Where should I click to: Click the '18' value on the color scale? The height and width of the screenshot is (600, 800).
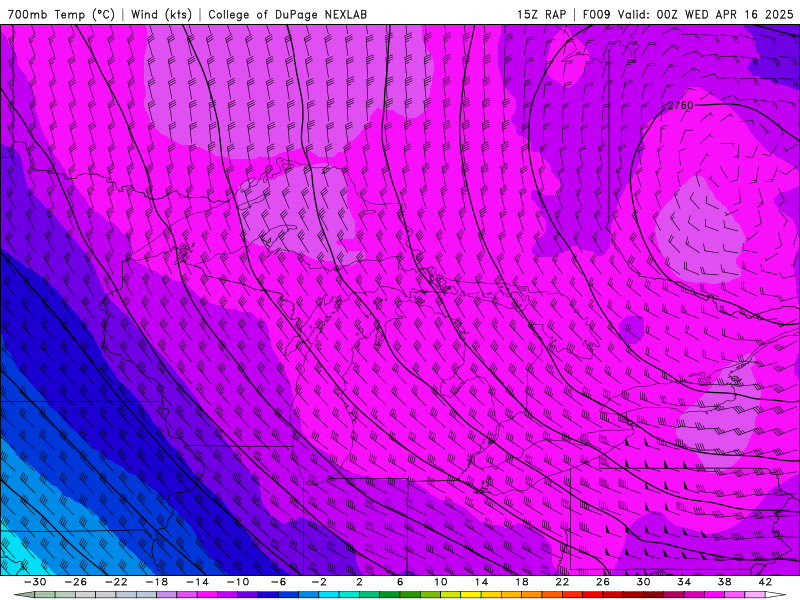point(521,582)
